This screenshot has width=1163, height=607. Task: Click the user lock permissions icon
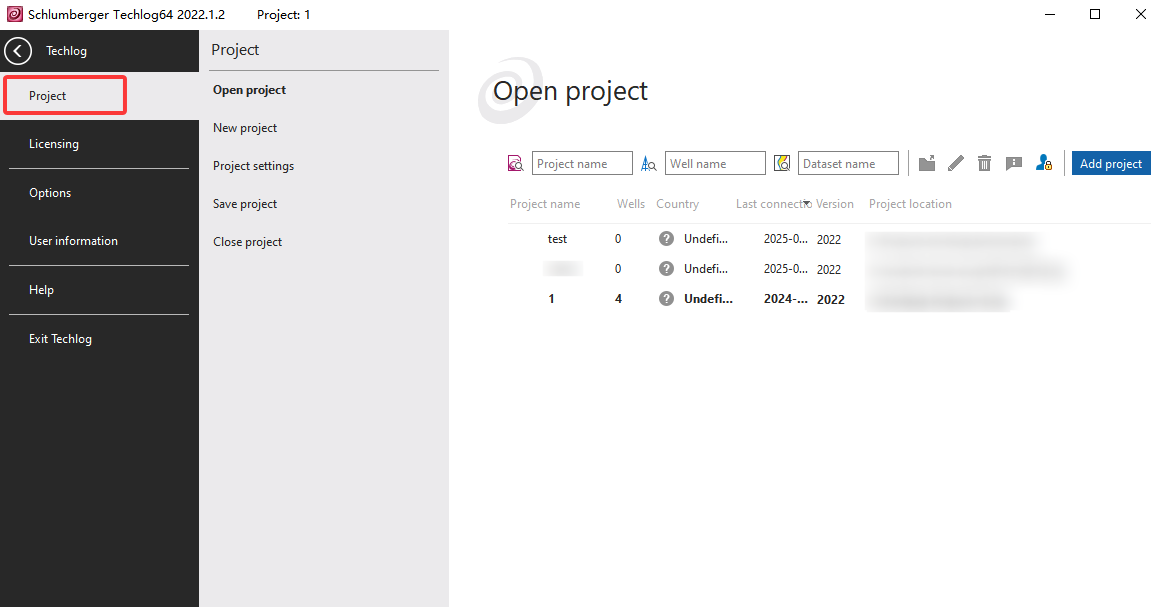[1044, 163]
